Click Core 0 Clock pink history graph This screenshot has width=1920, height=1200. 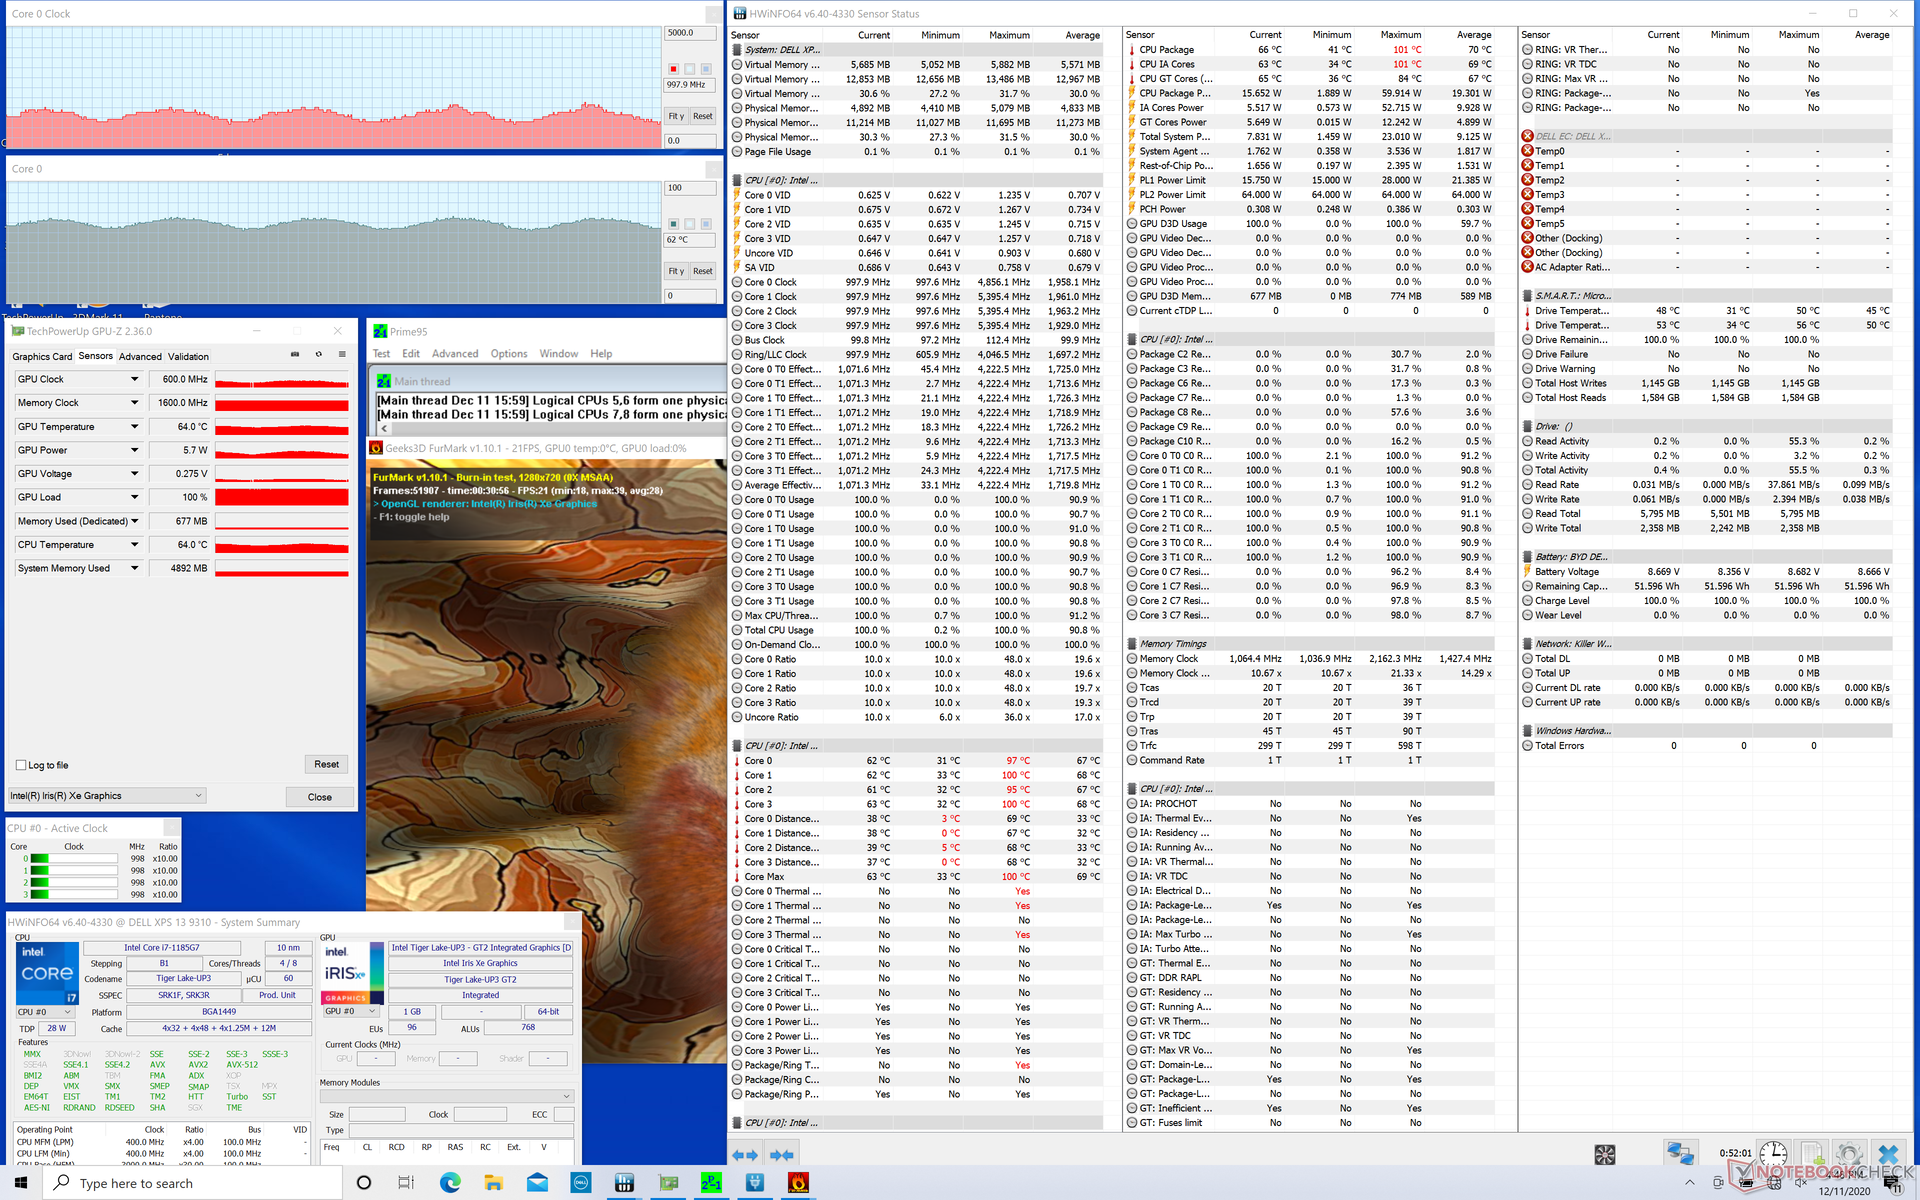[x=334, y=88]
